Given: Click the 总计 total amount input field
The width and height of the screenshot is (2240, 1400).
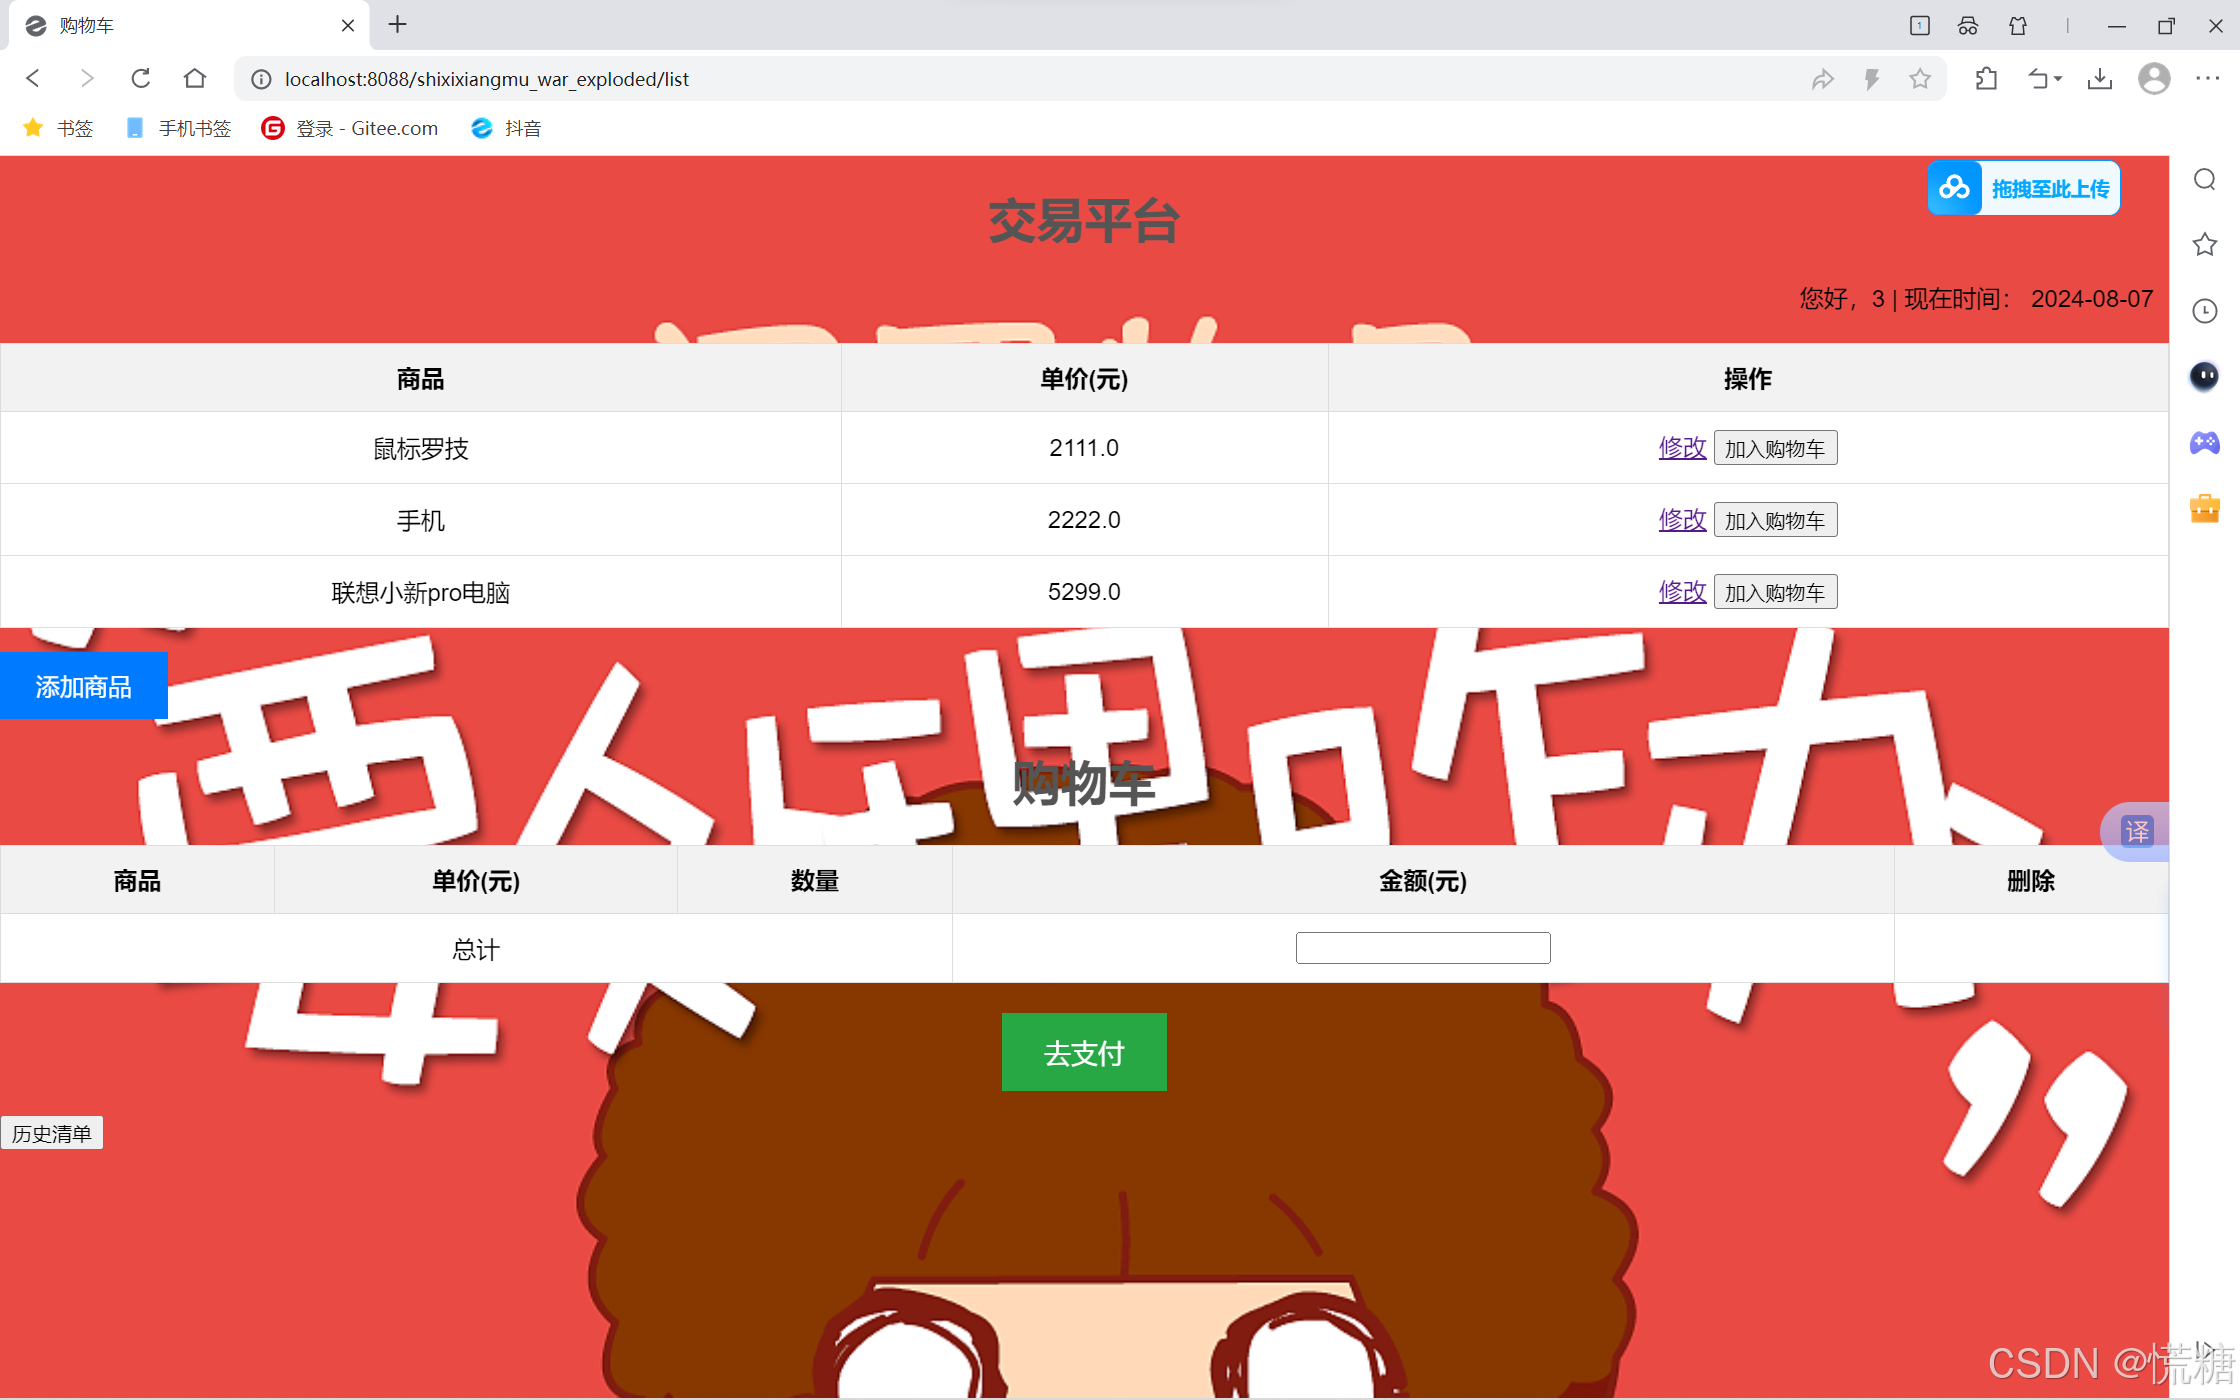Looking at the screenshot, I should (x=1423, y=948).
